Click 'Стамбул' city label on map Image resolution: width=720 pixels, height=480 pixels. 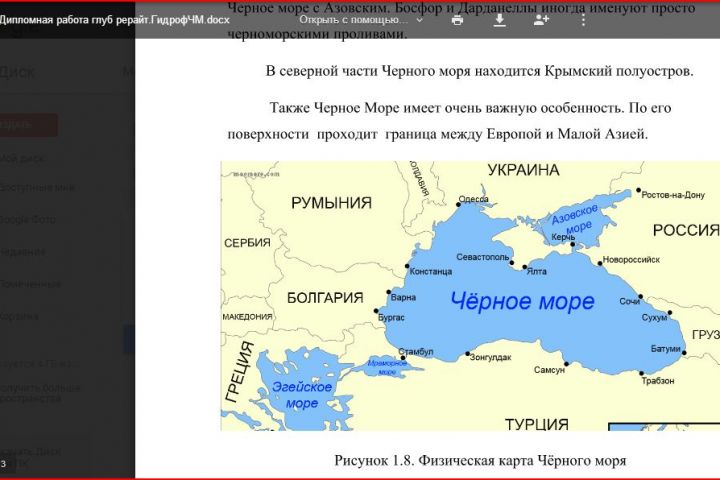point(416,351)
